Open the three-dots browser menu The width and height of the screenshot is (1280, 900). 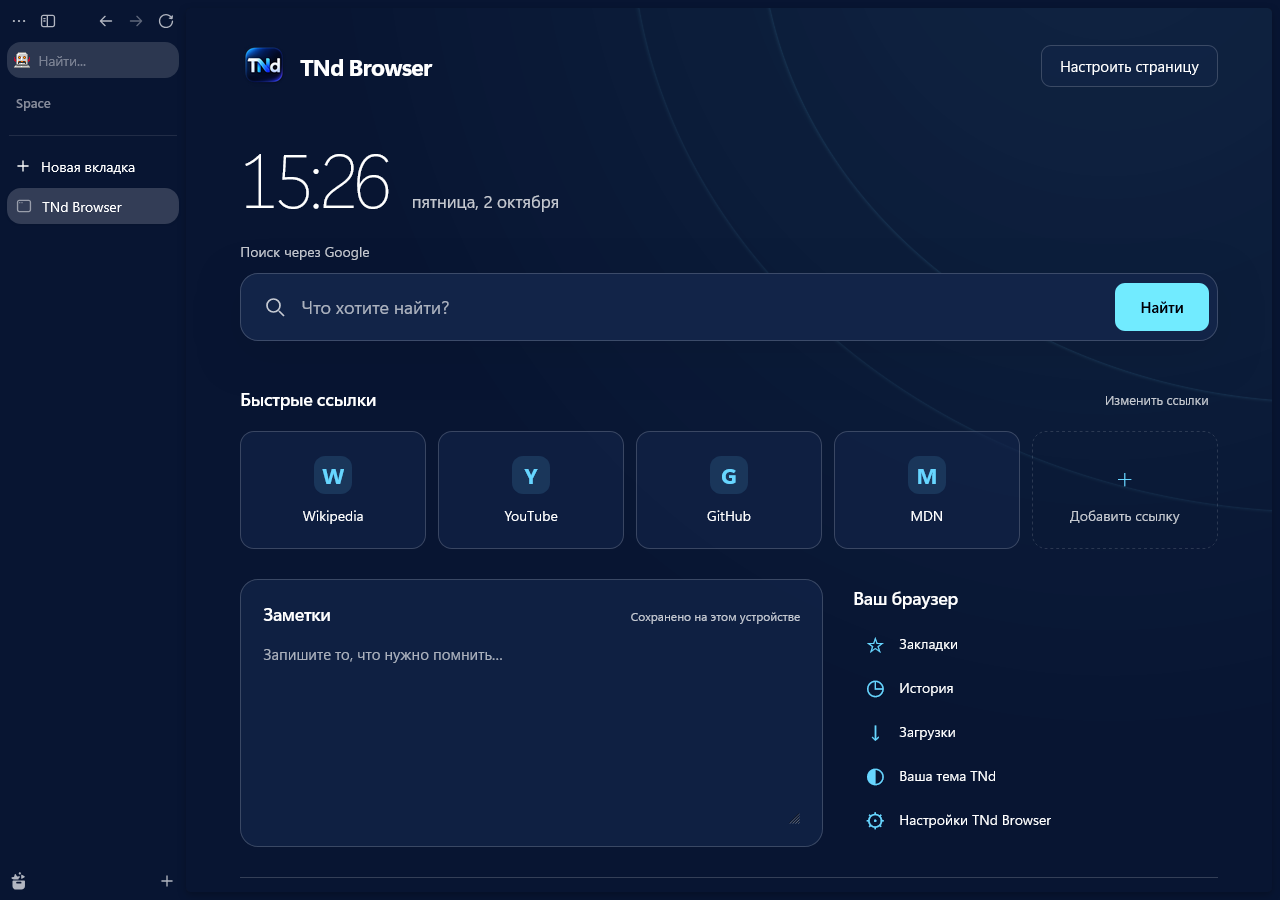click(19, 21)
